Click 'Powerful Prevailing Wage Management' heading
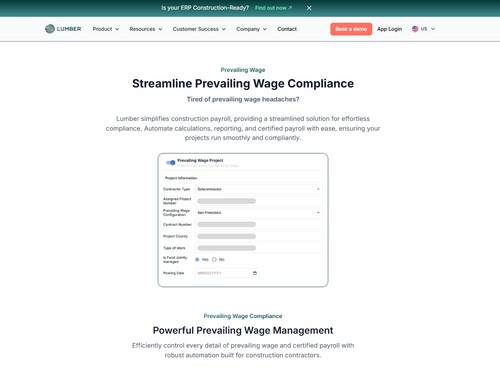The width and height of the screenshot is (500, 367). coord(243,330)
